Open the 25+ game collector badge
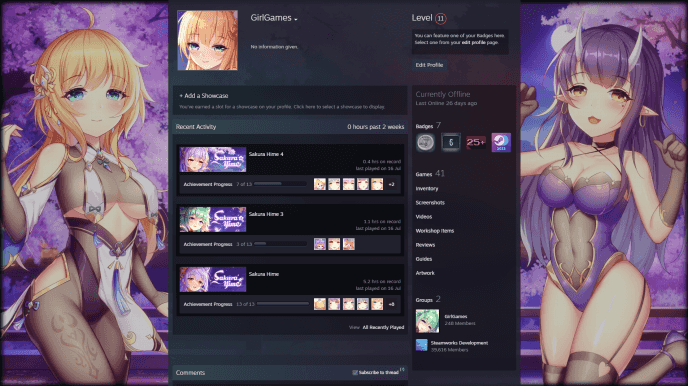The height and width of the screenshot is (386, 688). (476, 143)
